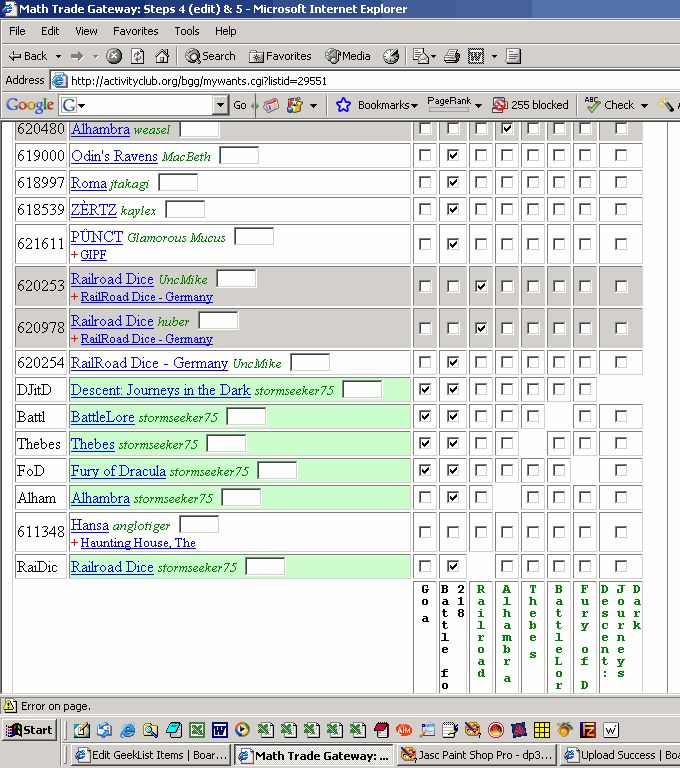Screen dimensions: 680x768
Task: Open the Tools menu
Action: coord(187,31)
